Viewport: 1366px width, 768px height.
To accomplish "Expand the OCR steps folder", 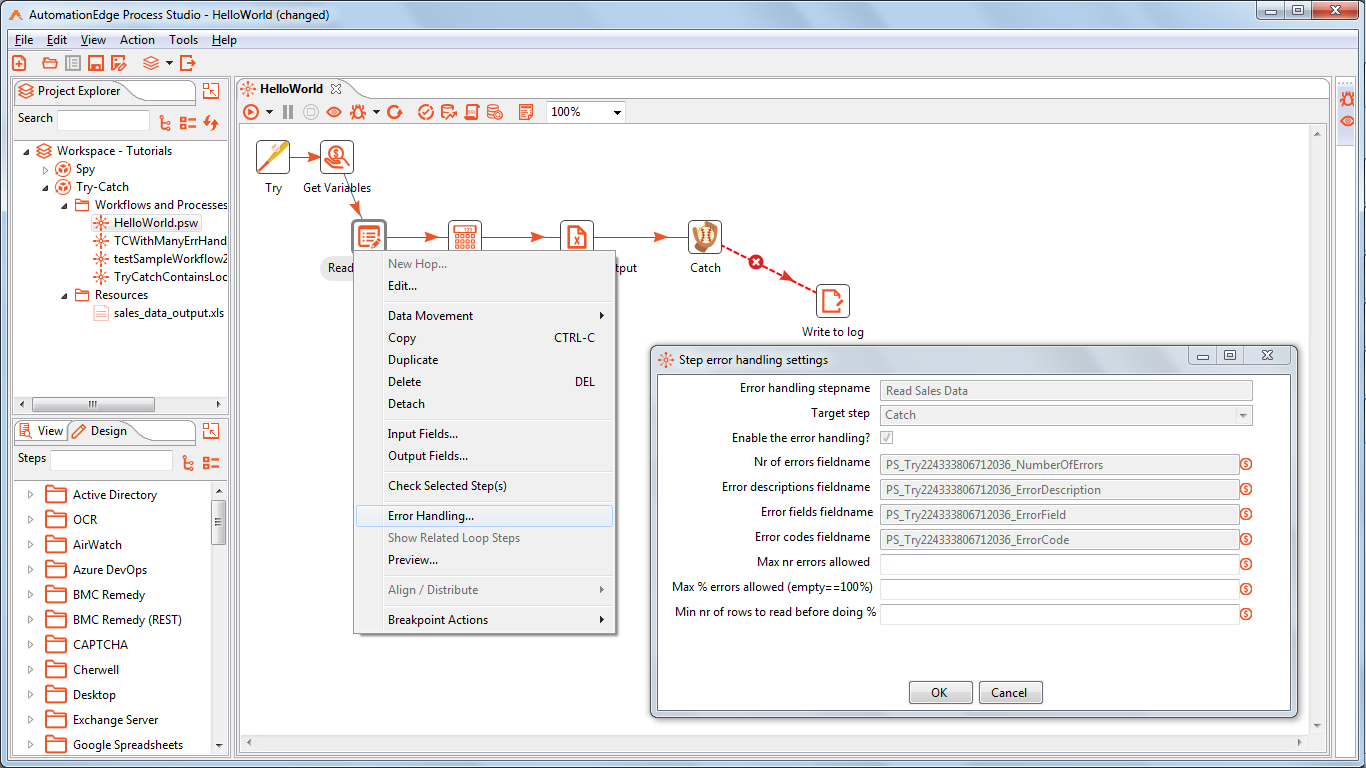I will [31, 520].
